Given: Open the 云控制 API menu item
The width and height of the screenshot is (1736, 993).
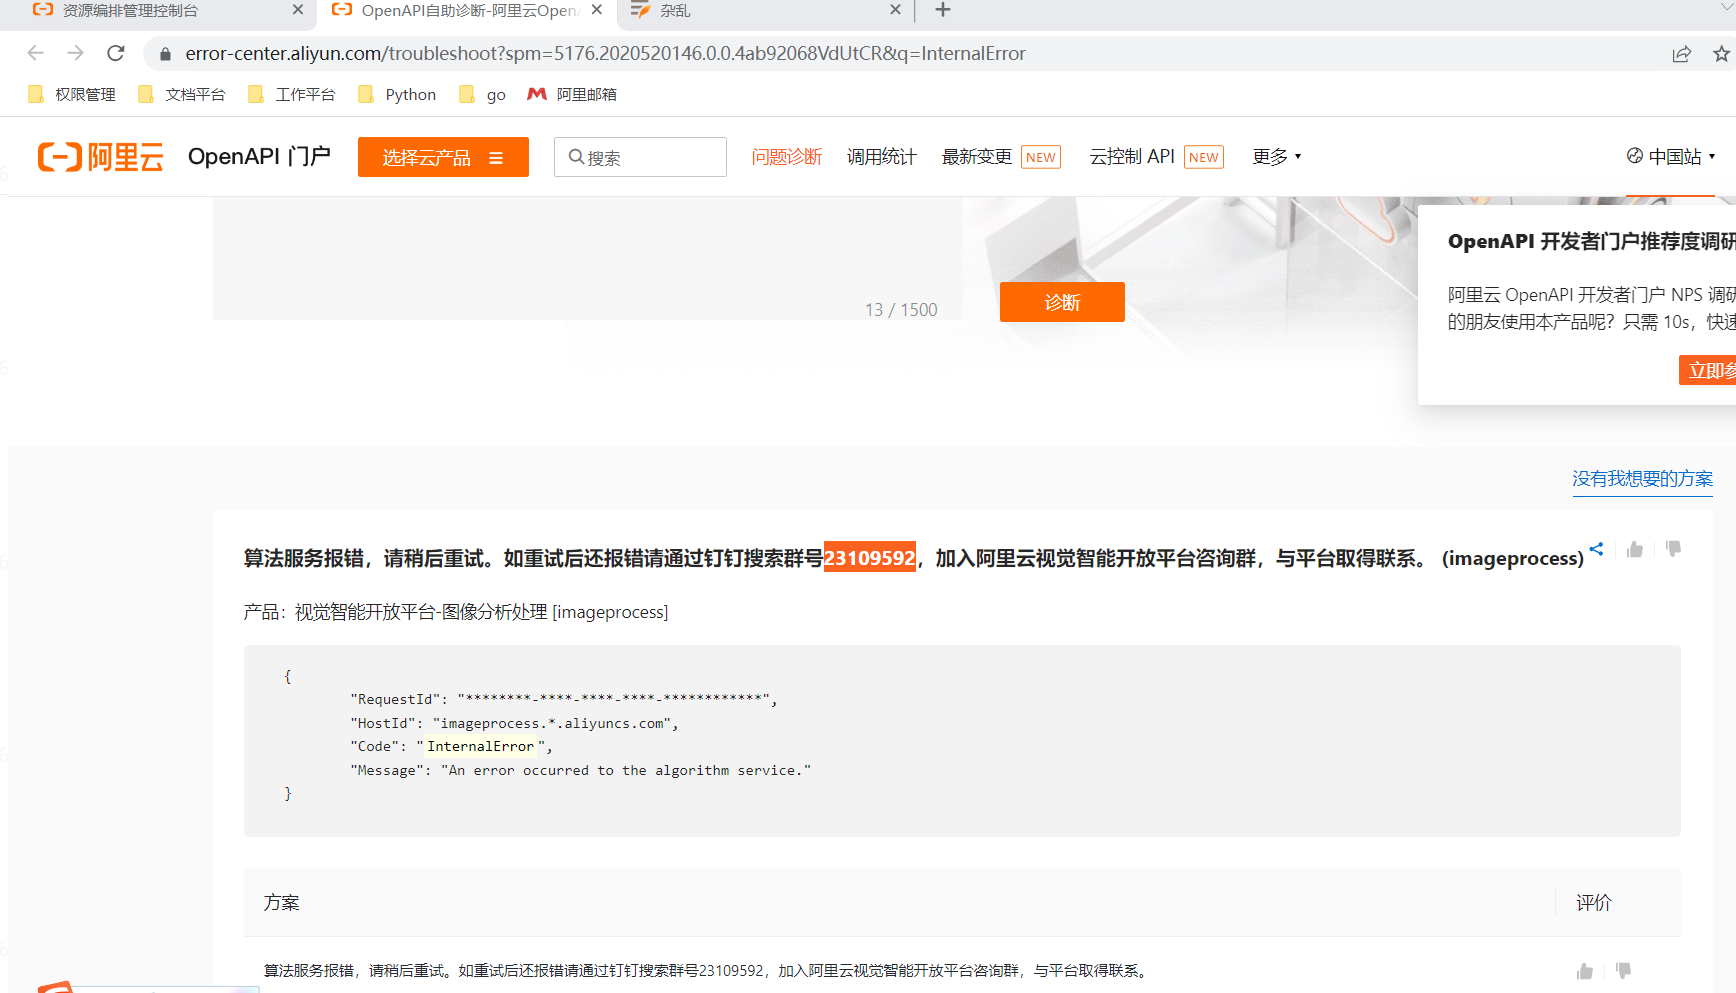Looking at the screenshot, I should click(x=1132, y=157).
